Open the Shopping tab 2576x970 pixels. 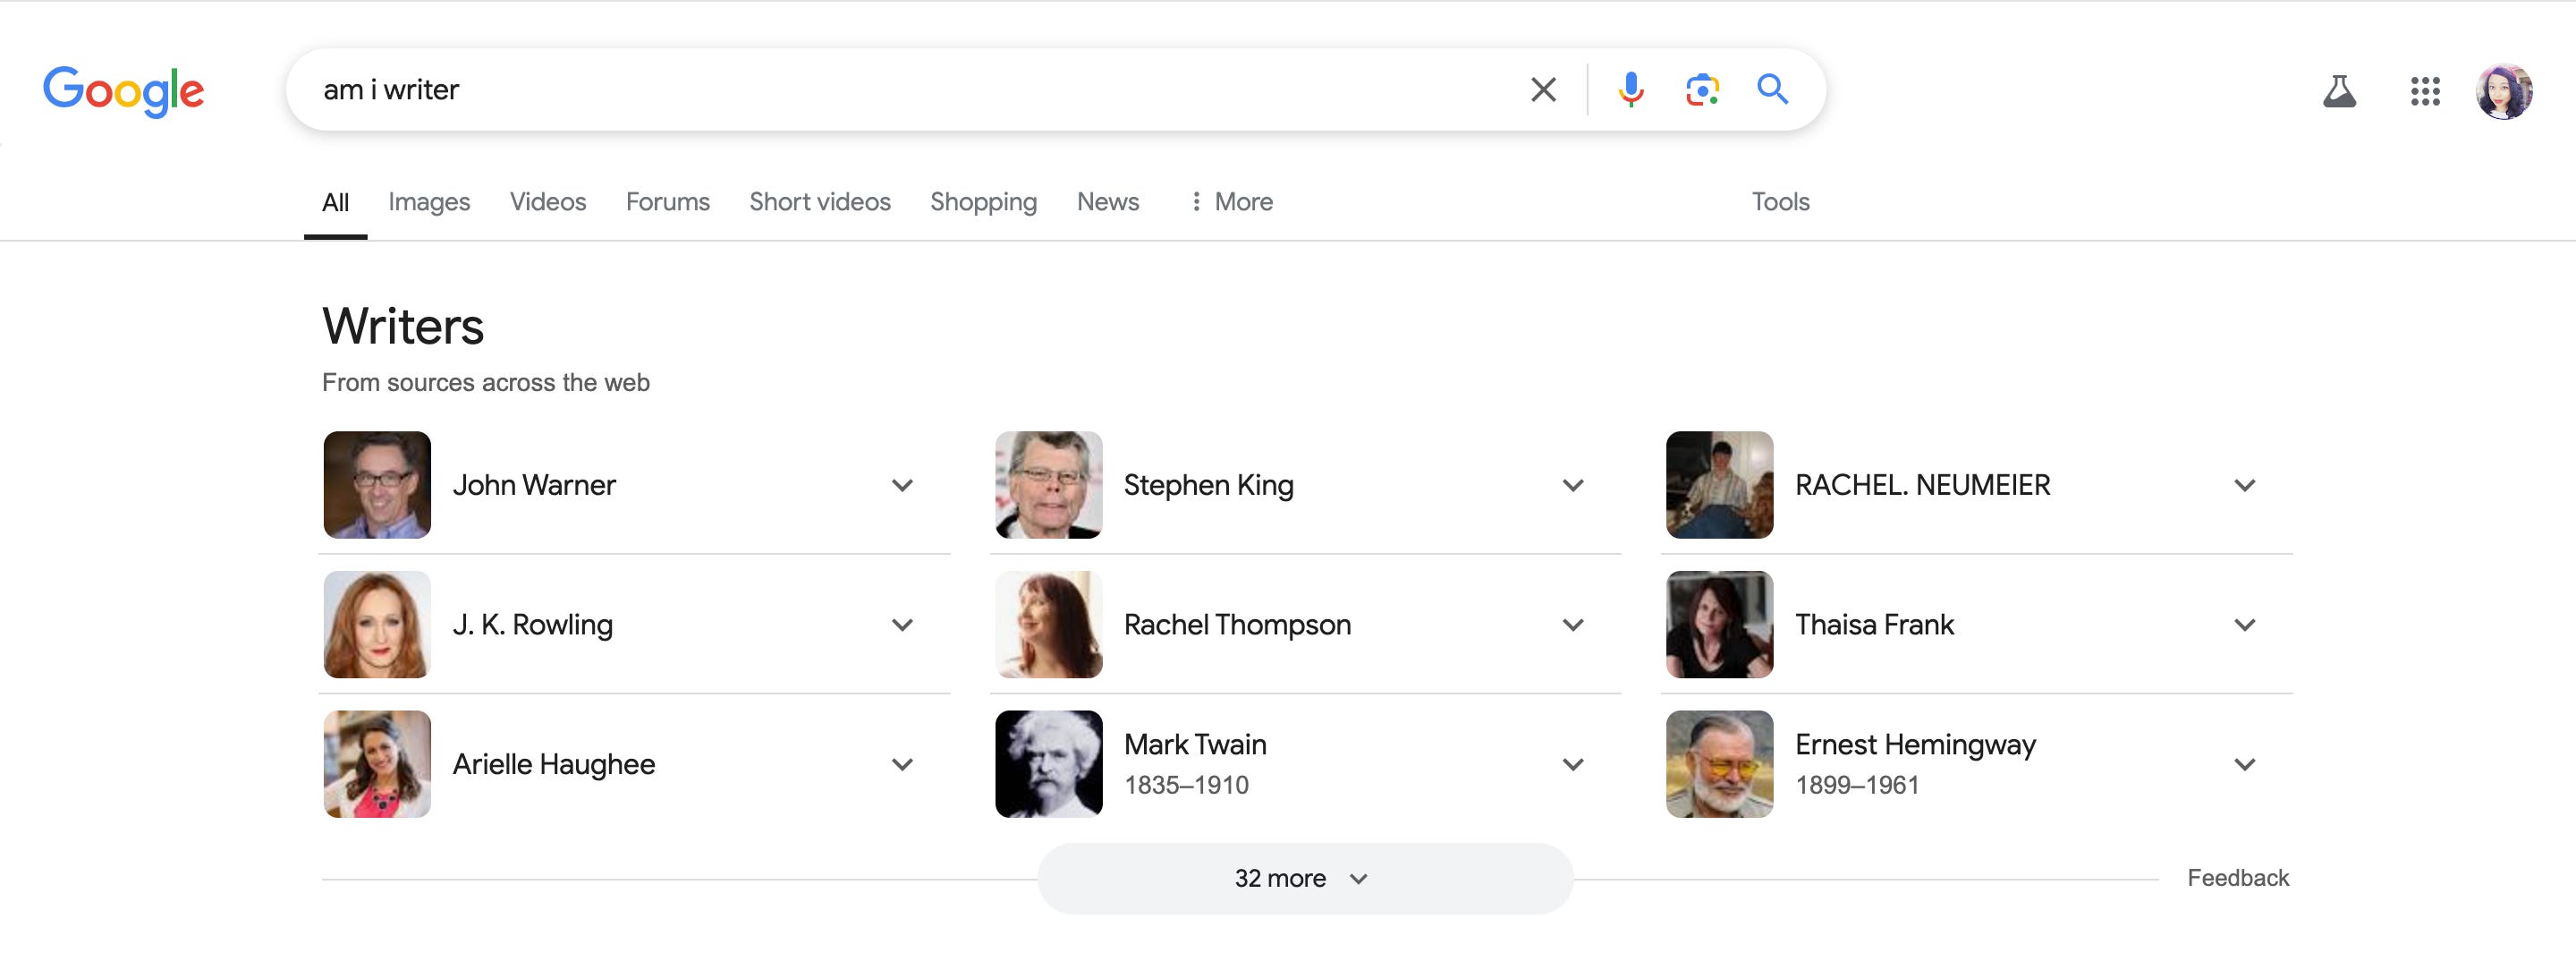point(983,202)
